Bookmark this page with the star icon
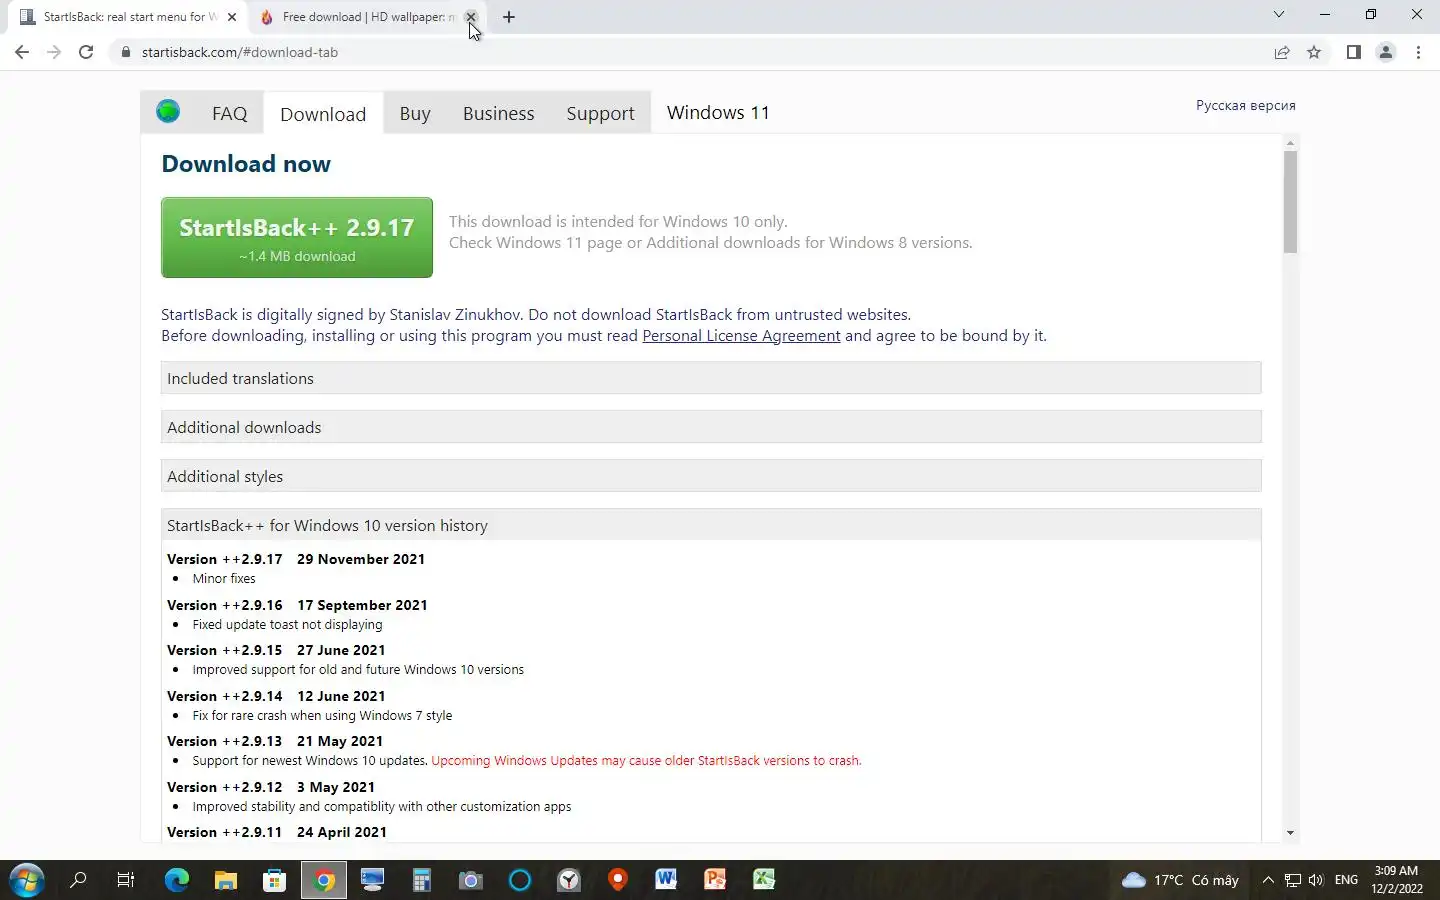The width and height of the screenshot is (1440, 900). (1314, 52)
